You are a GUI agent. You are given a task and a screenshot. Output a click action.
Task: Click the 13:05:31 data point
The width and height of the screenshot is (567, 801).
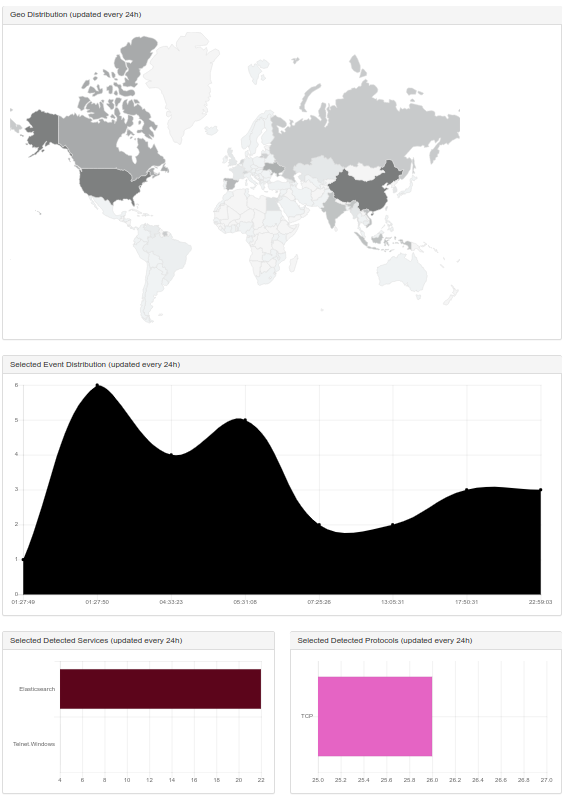(393, 525)
